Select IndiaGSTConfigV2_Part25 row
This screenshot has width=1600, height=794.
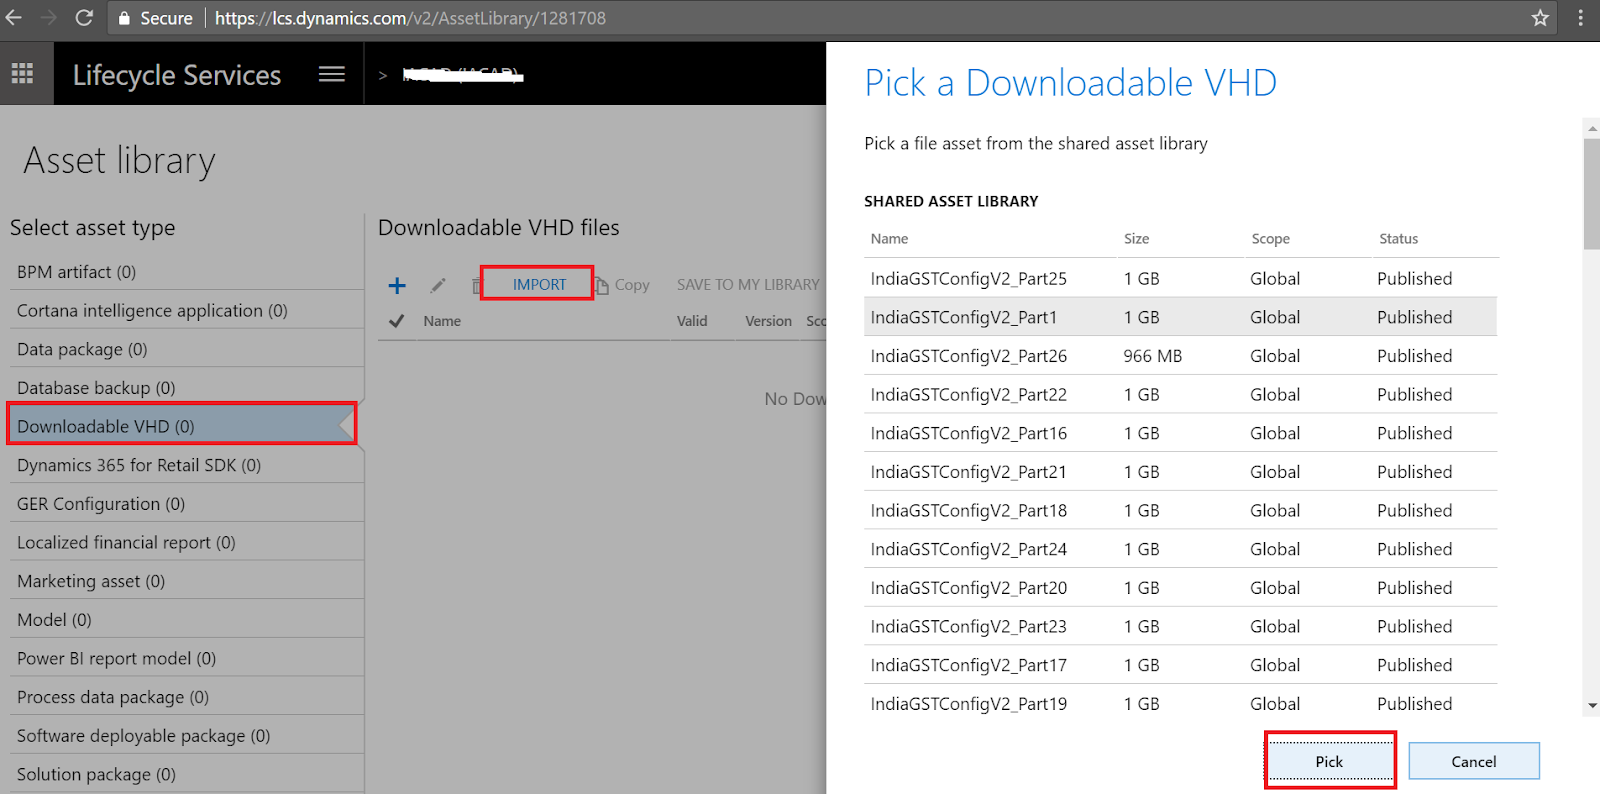click(1180, 278)
